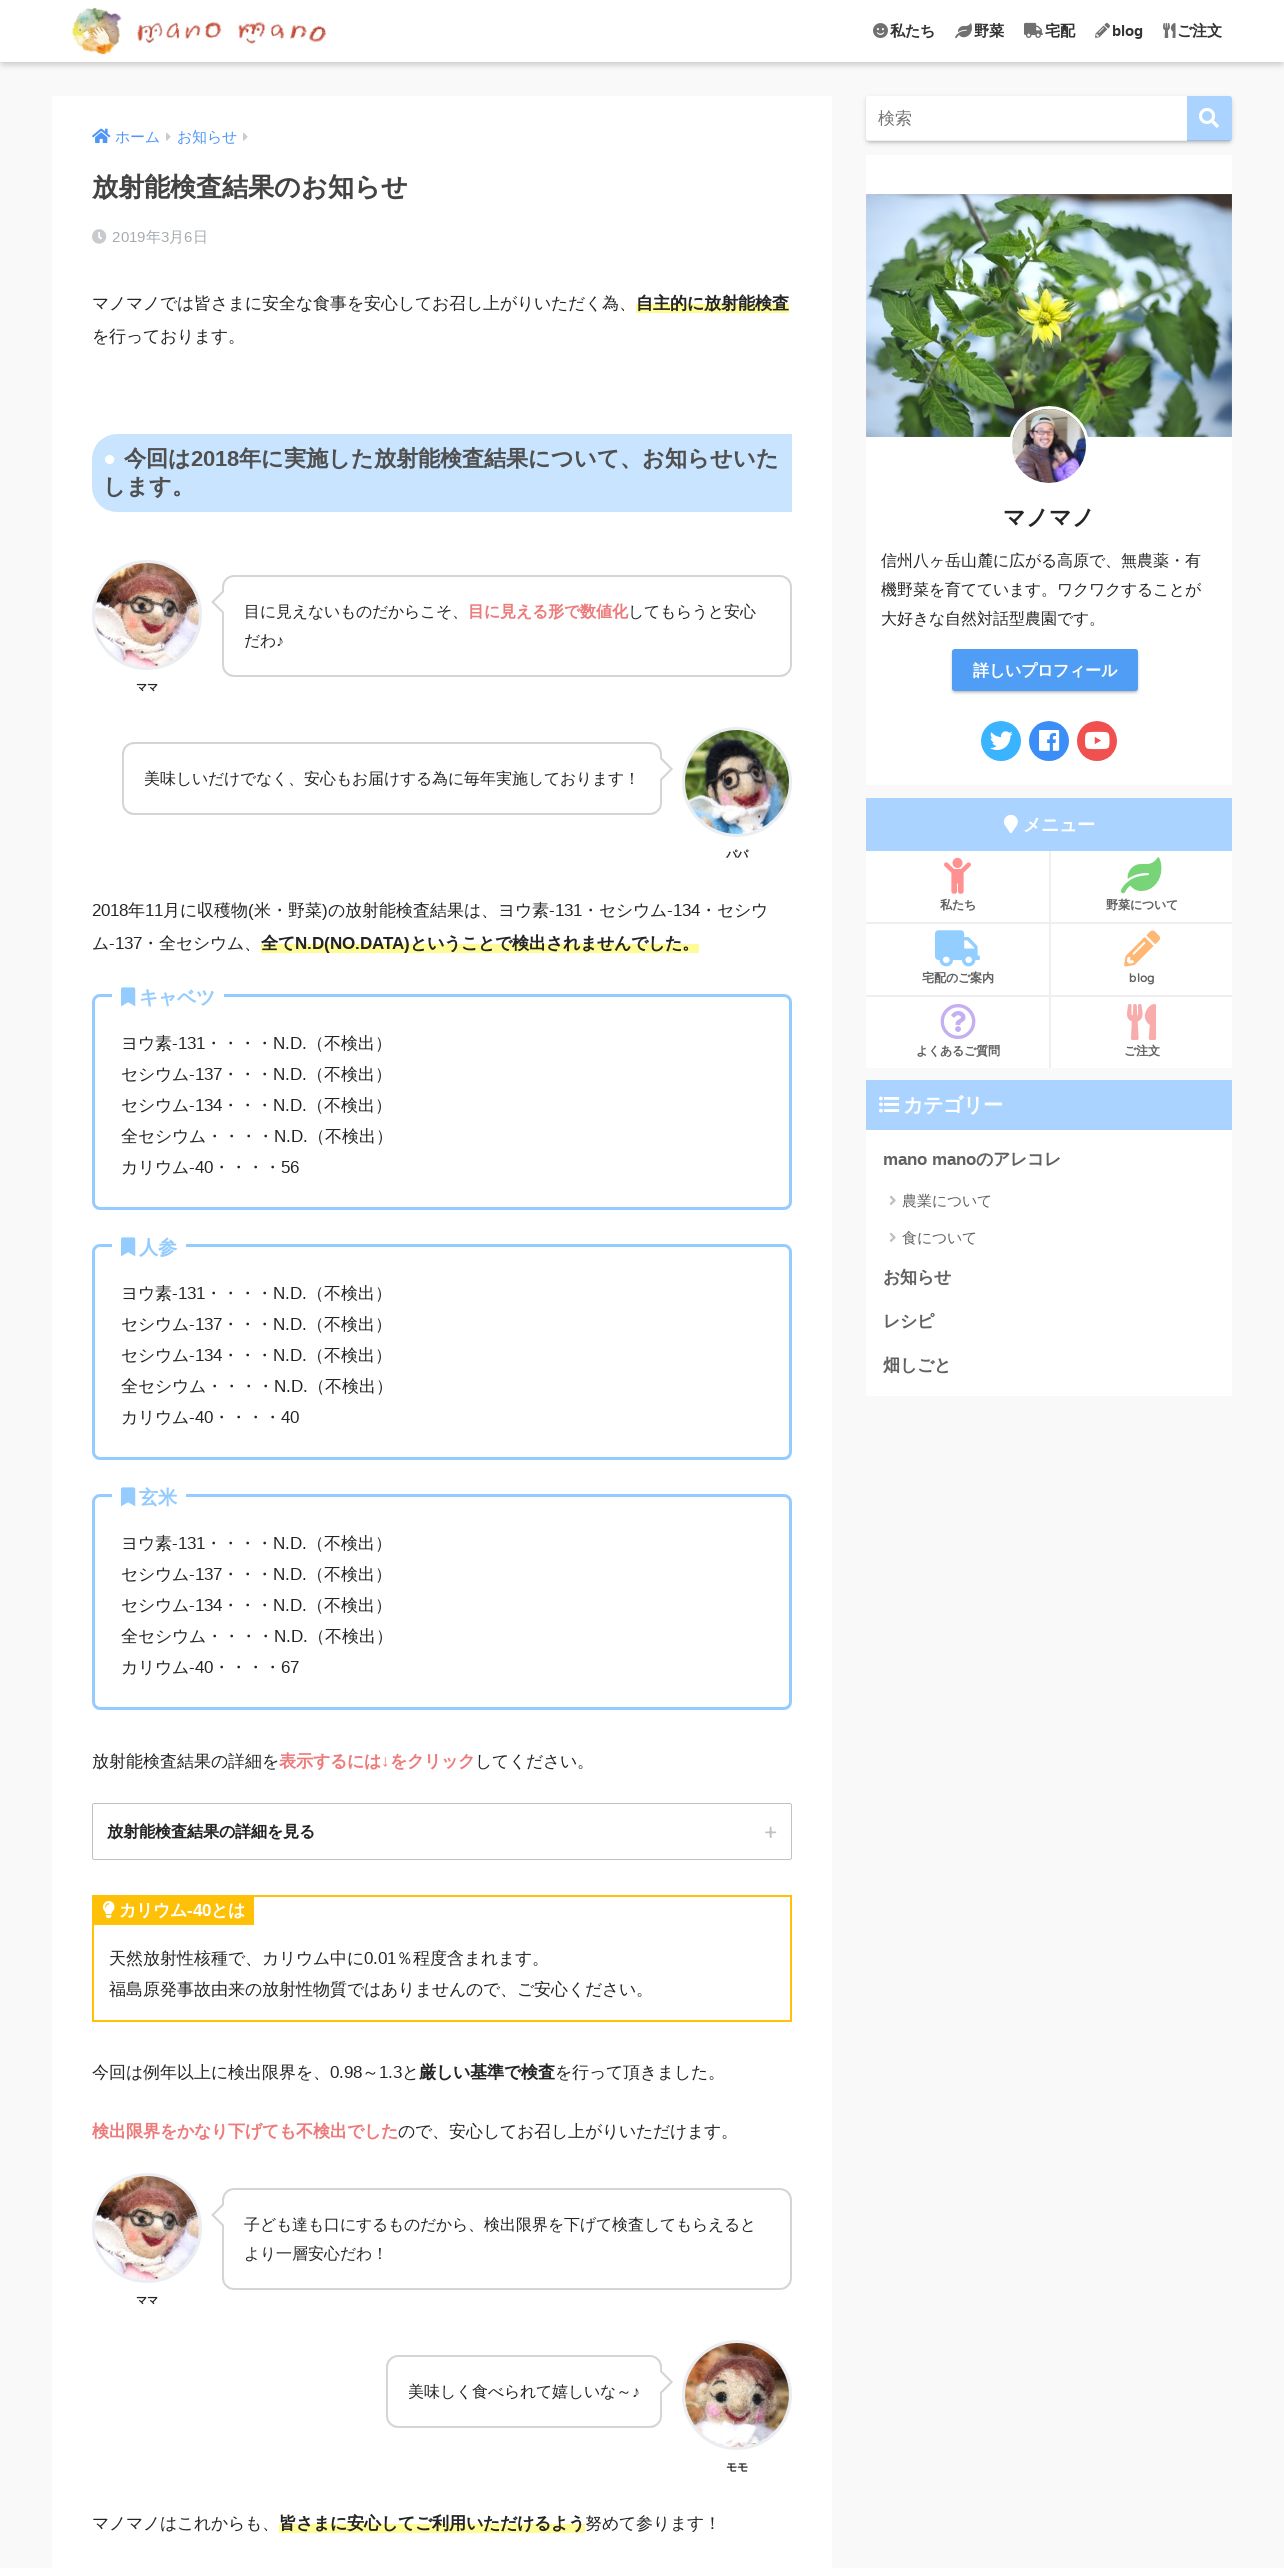Viewport: 1284px width, 2568px height.
Task: Click the 野菜について leaf icon
Action: point(1141,875)
